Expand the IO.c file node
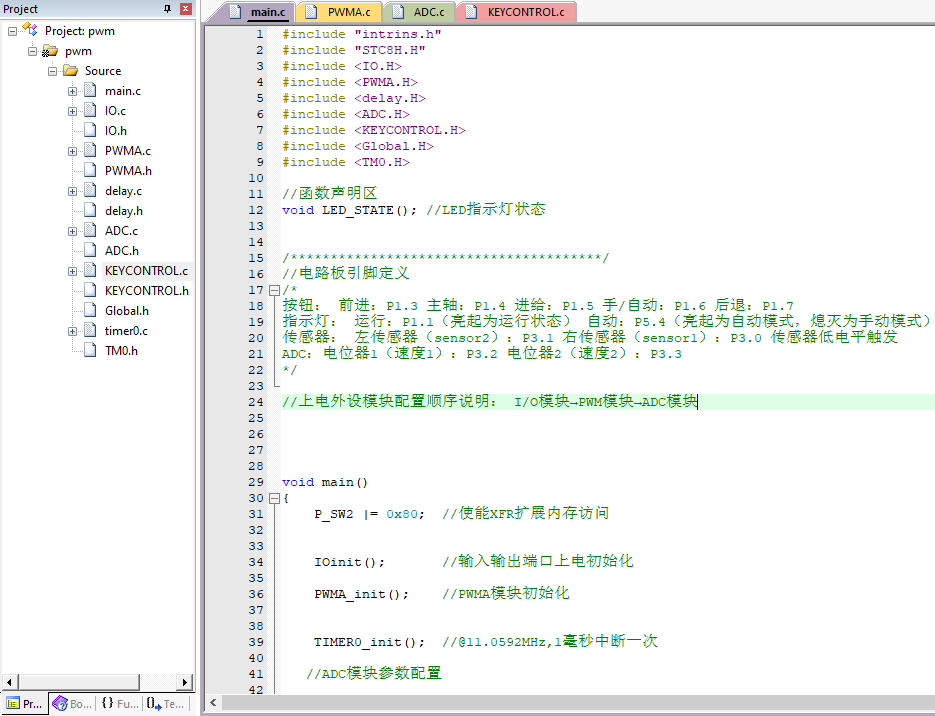This screenshot has width=935, height=716. [72, 111]
